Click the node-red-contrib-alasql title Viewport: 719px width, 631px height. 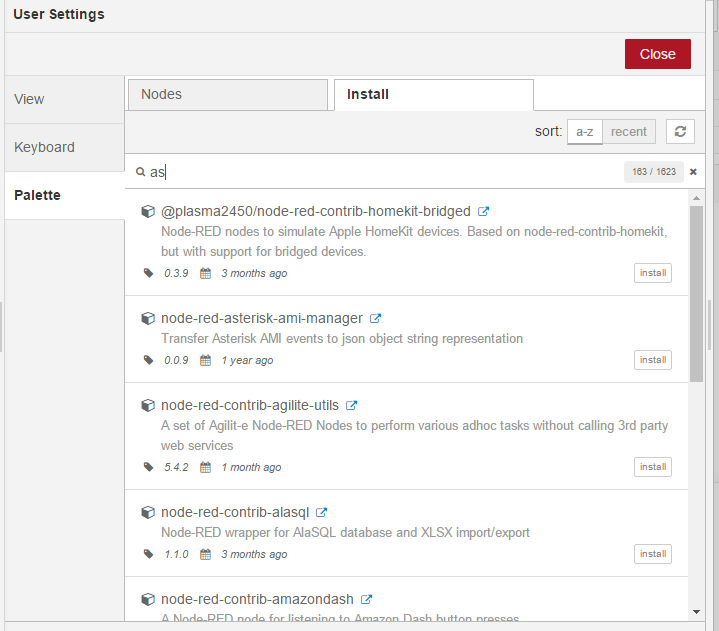tap(235, 512)
